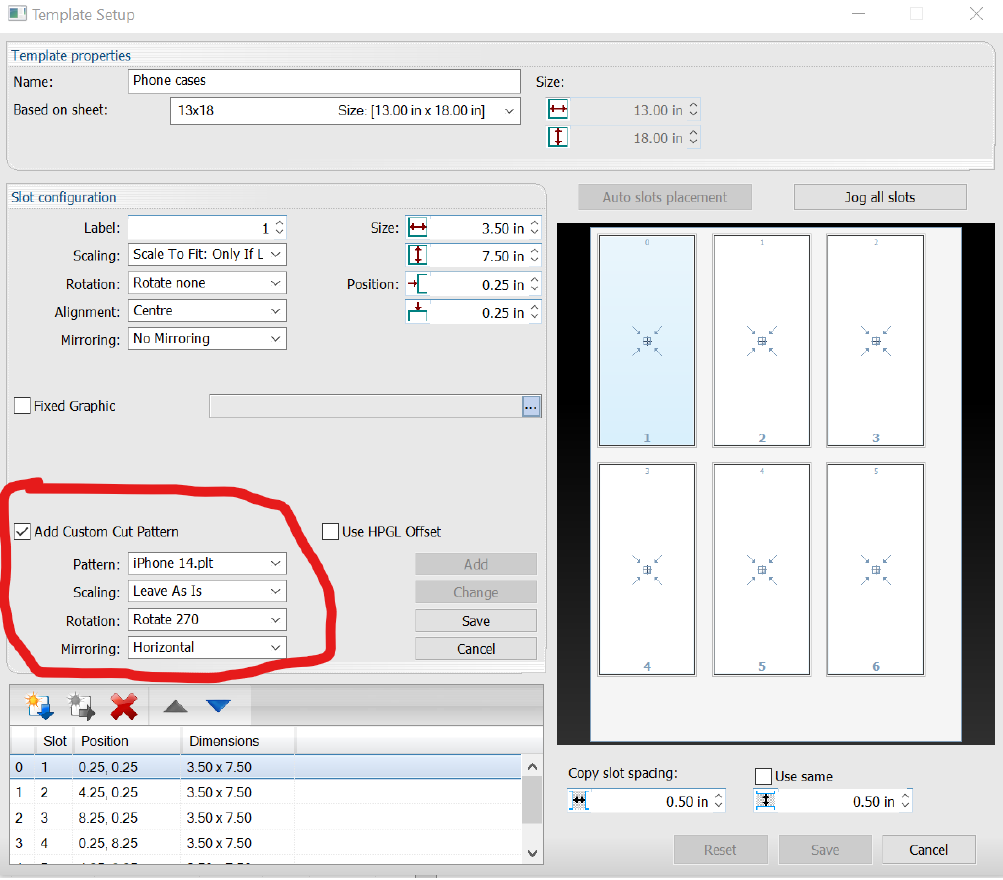This screenshot has width=1003, height=880.
Task: Select slot 2 in preview
Action: coord(762,340)
